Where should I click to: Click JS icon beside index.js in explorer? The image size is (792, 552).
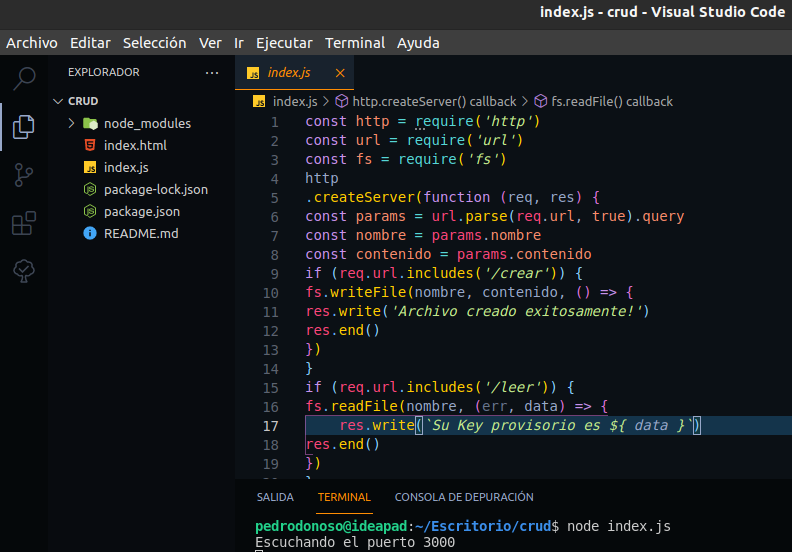coord(90,167)
